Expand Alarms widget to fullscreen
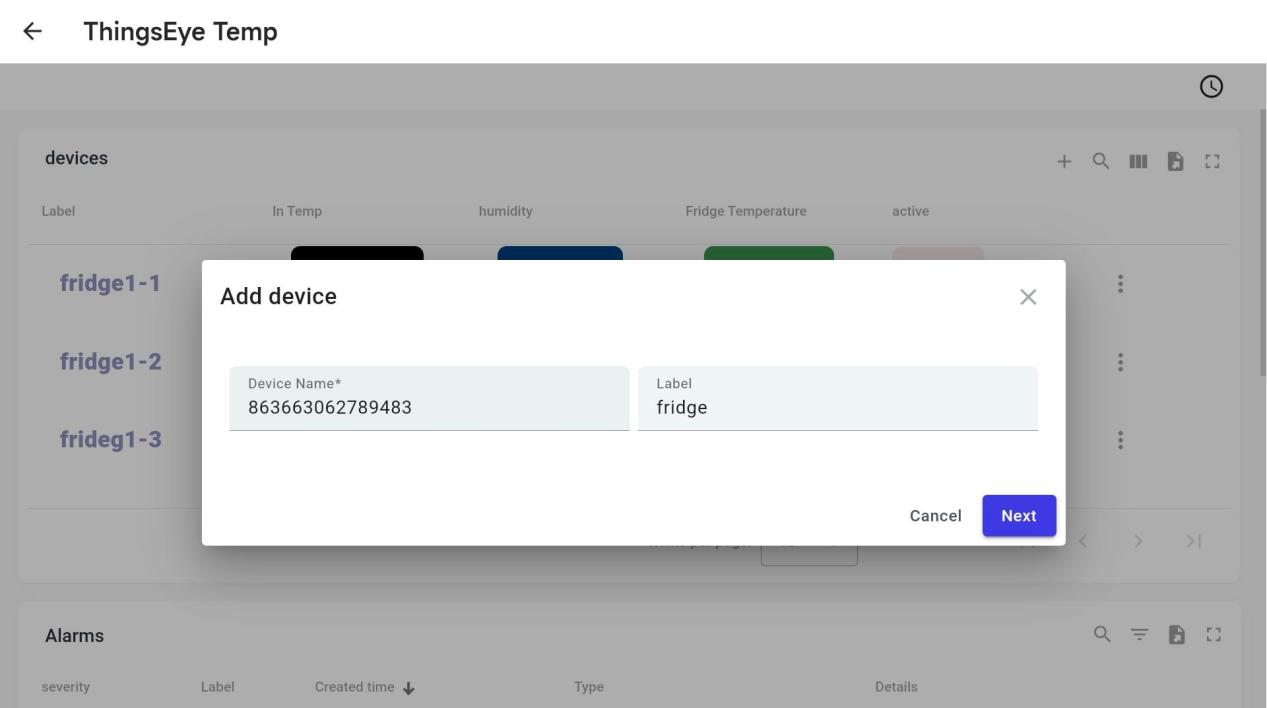 tap(1213, 634)
